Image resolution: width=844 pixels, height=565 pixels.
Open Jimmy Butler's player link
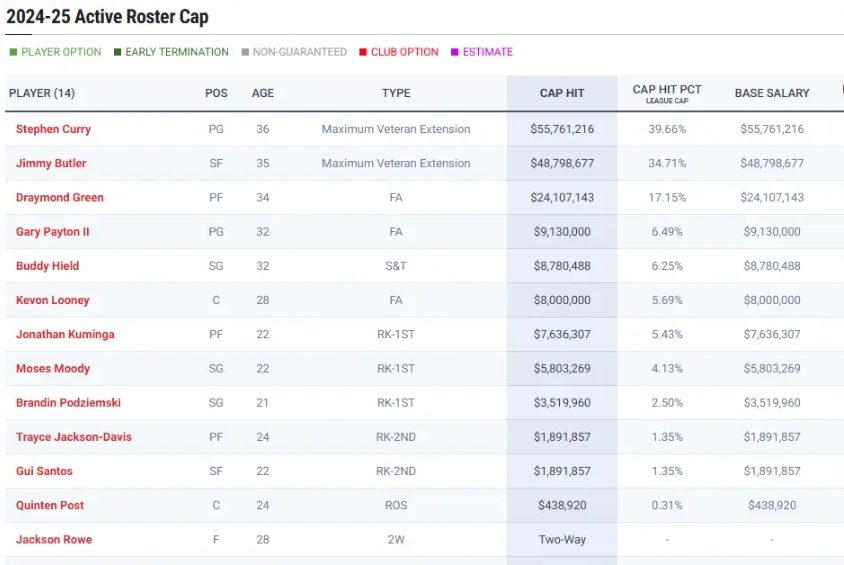pyautogui.click(x=51, y=163)
